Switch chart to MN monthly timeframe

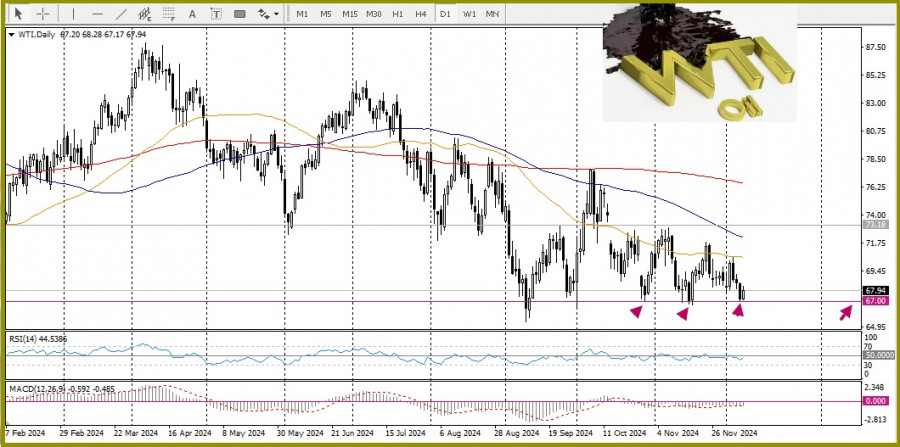(492, 13)
